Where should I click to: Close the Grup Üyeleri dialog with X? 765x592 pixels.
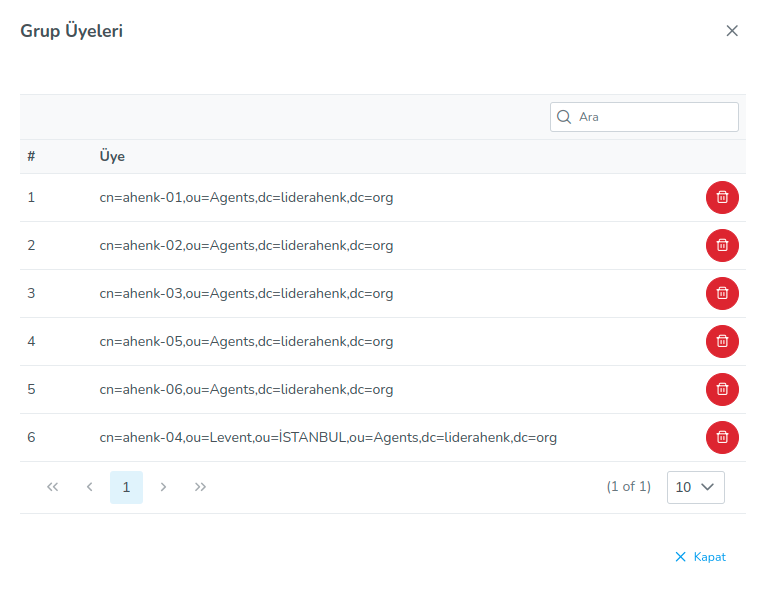point(732,31)
